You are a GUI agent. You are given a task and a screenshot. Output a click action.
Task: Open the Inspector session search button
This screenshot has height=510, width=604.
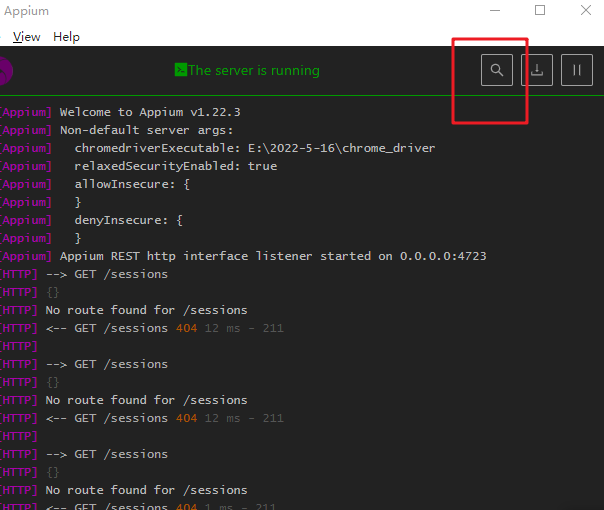(x=497, y=70)
